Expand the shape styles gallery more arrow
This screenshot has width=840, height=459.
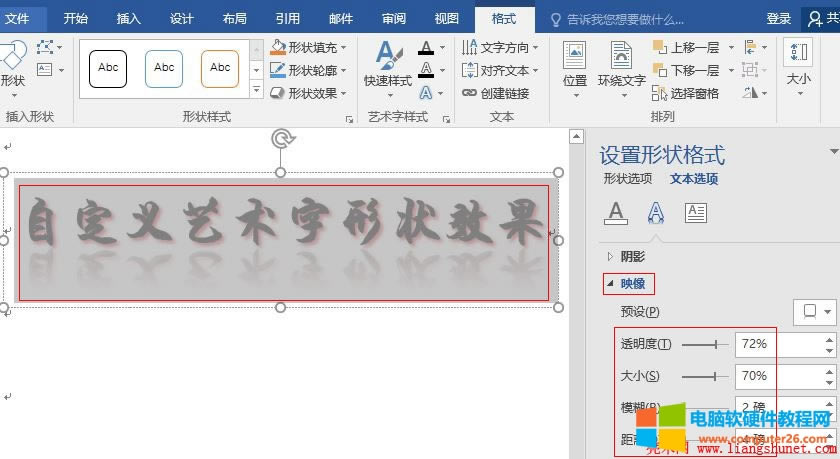[257, 90]
